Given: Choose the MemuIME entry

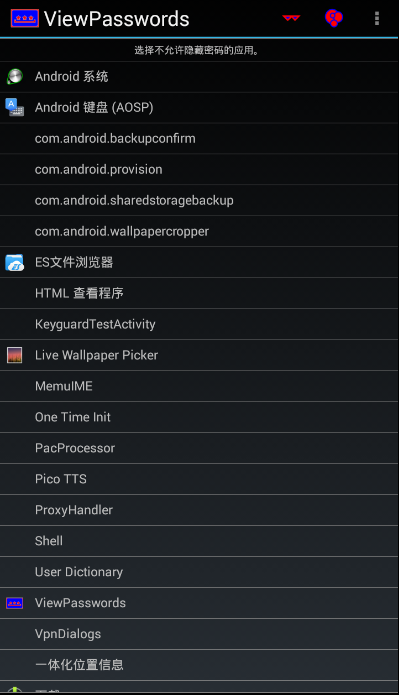Looking at the screenshot, I should tap(199, 386).
